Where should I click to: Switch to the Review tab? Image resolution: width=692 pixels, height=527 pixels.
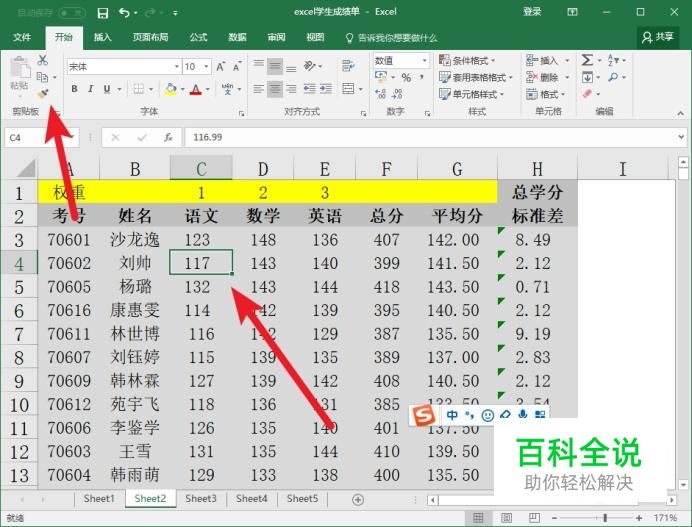pyautogui.click(x=276, y=37)
